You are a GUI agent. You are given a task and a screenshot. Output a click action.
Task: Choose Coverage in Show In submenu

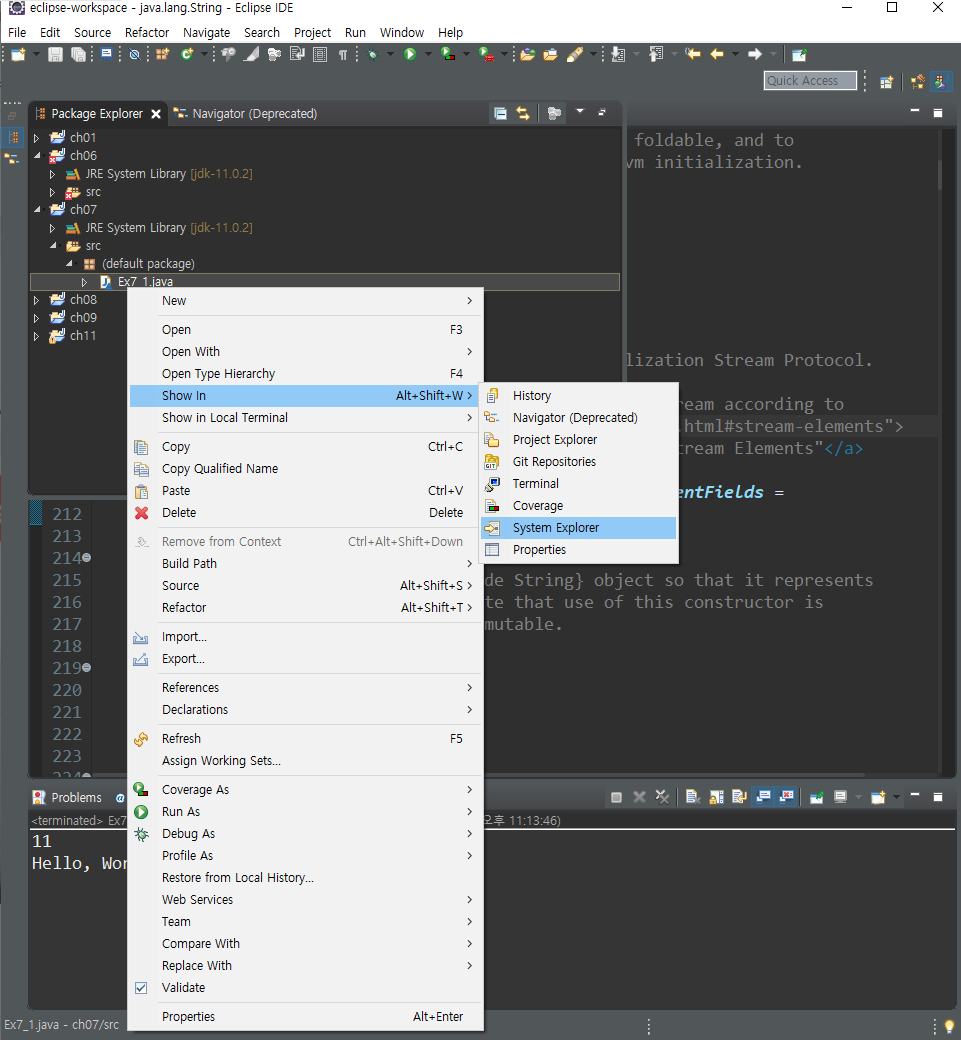(578, 505)
